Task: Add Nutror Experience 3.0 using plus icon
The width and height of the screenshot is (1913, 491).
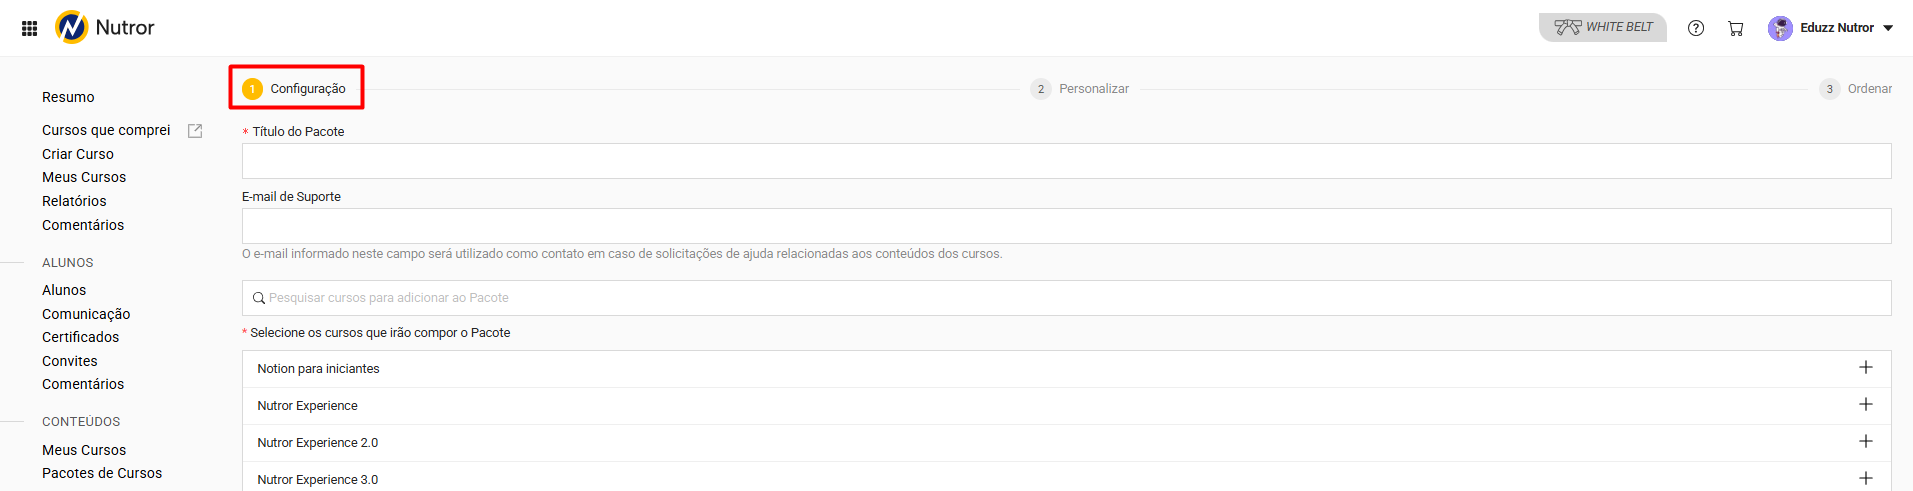Action: (x=1865, y=479)
